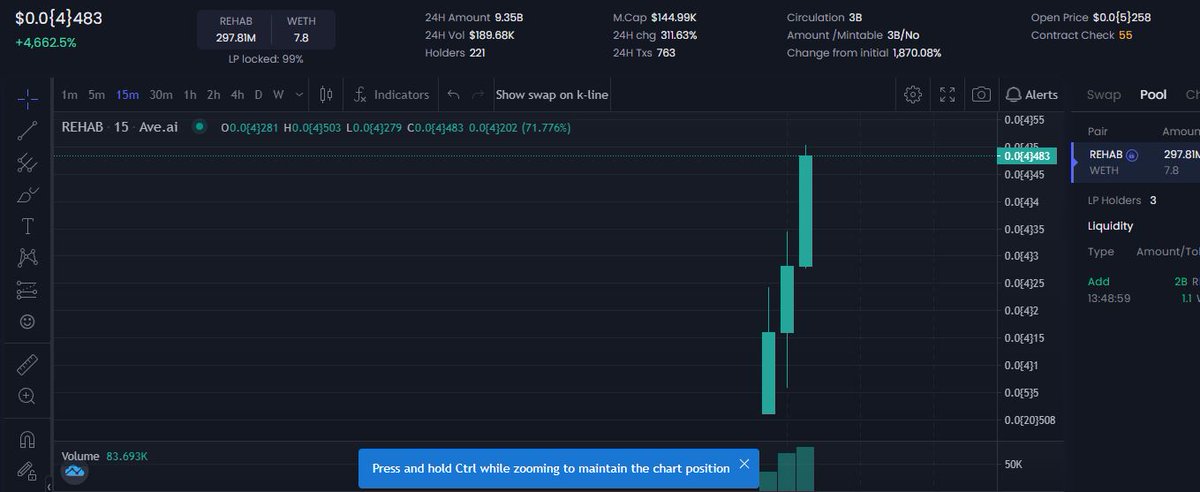
Task: Undo the last chart action
Action: pyautogui.click(x=453, y=95)
